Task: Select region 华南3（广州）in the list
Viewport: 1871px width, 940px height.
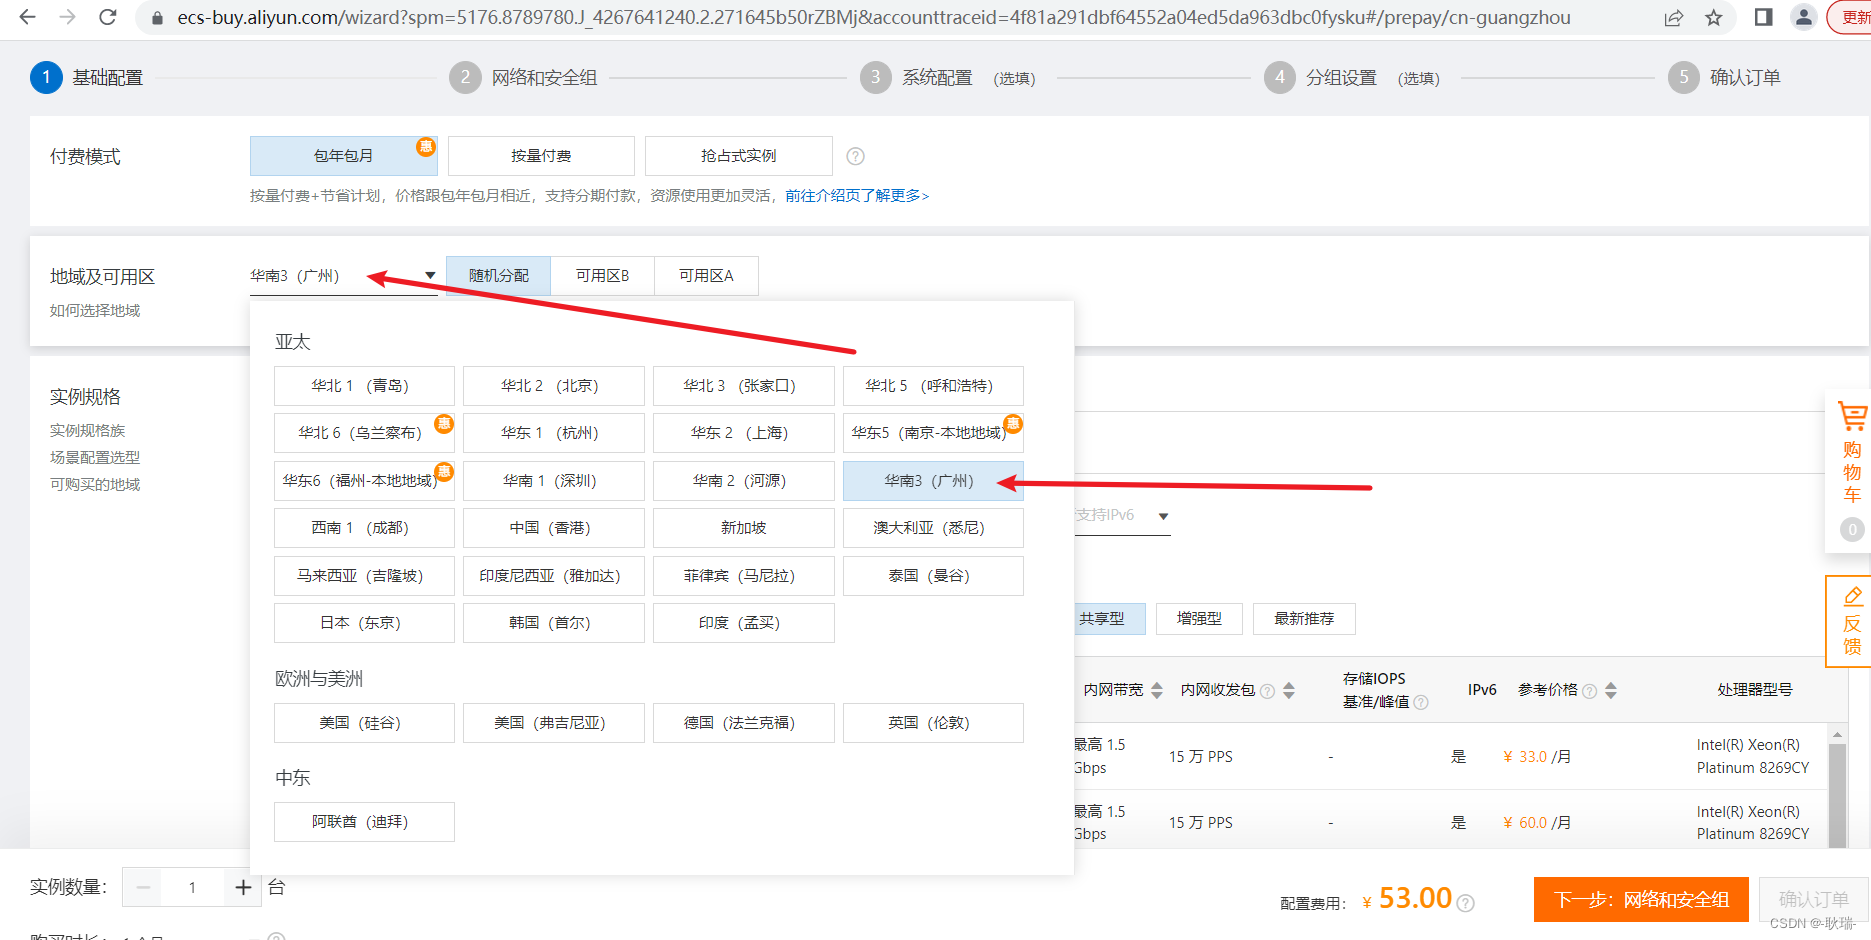Action: (x=933, y=481)
